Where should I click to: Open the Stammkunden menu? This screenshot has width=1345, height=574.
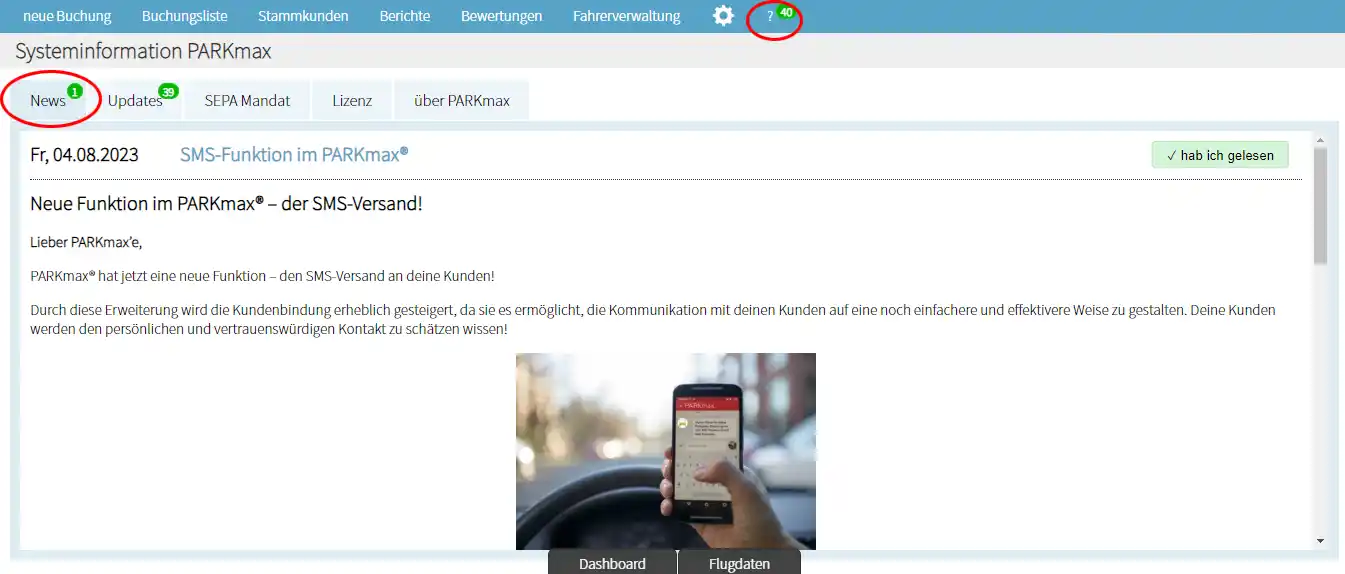pyautogui.click(x=303, y=16)
